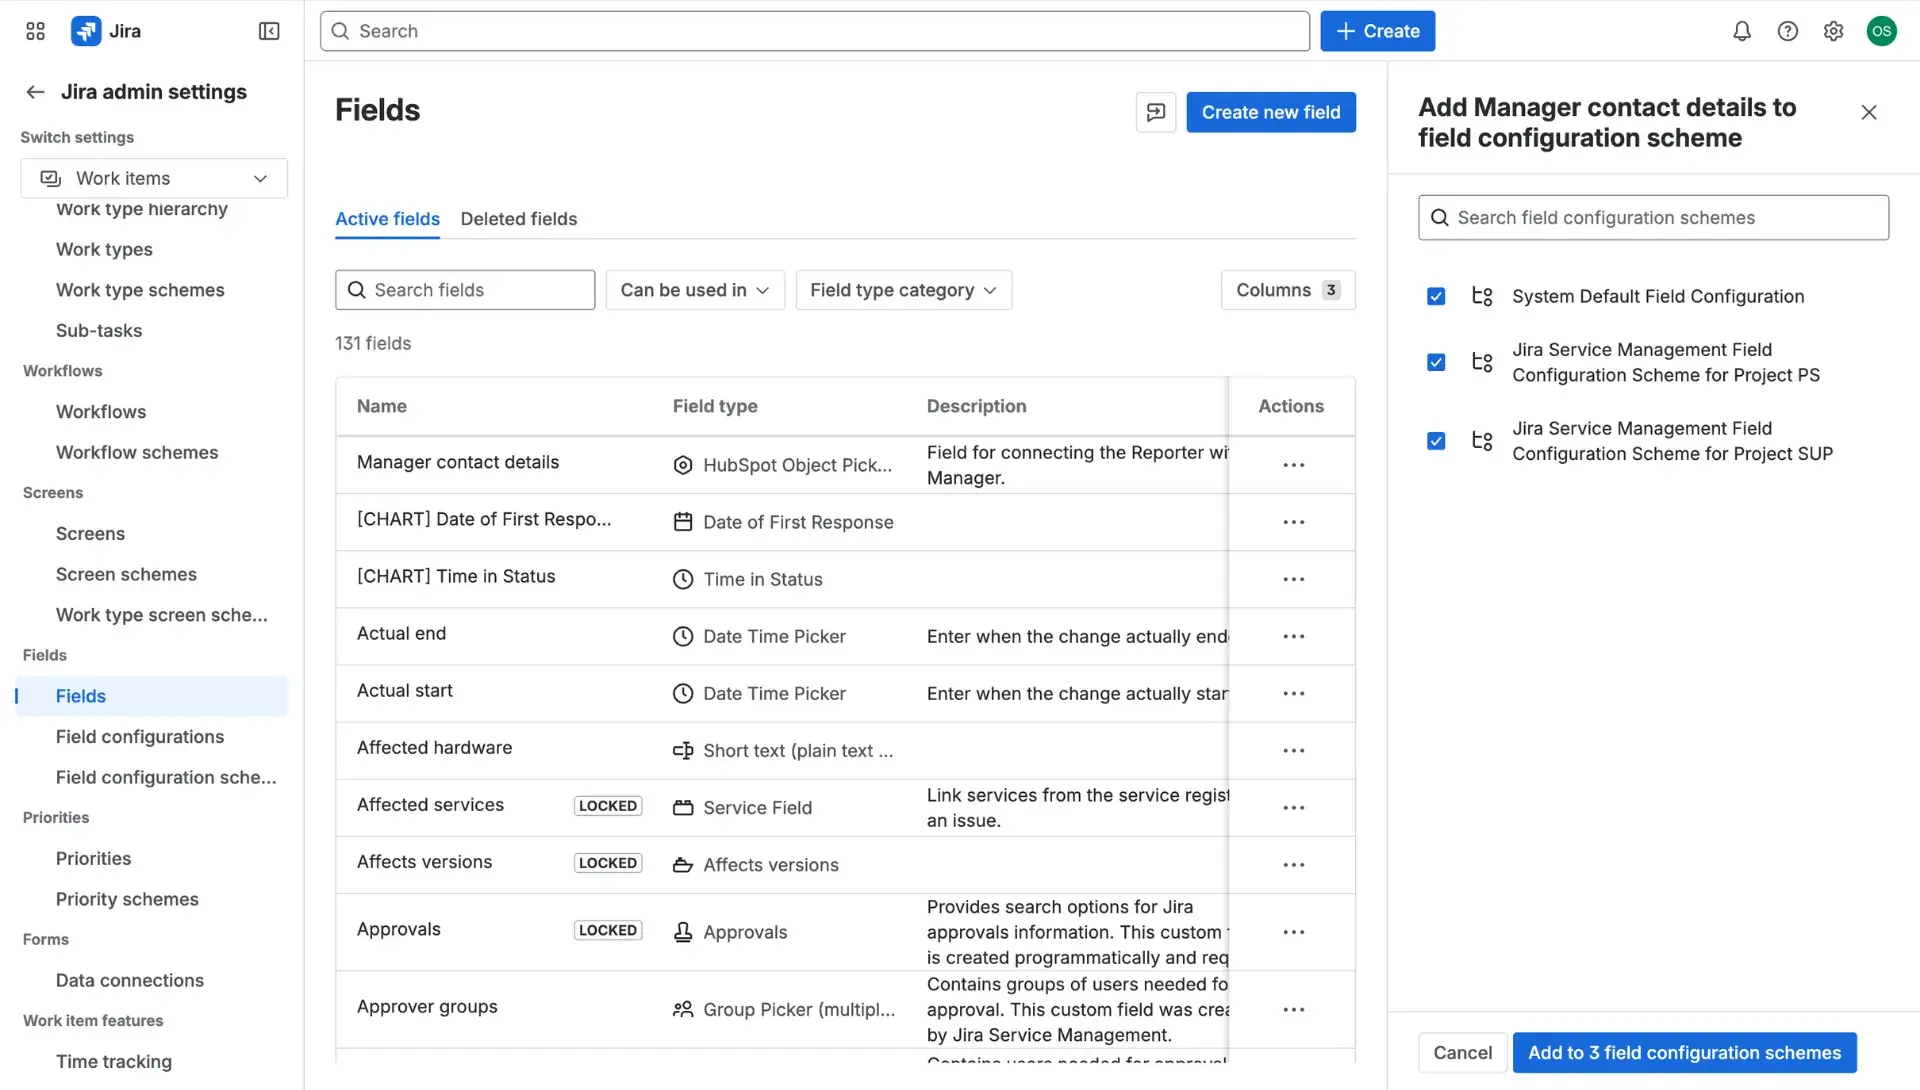Collapse the sidebar with the panel toggle icon
Screen dimensions: 1920x1090
(268, 31)
